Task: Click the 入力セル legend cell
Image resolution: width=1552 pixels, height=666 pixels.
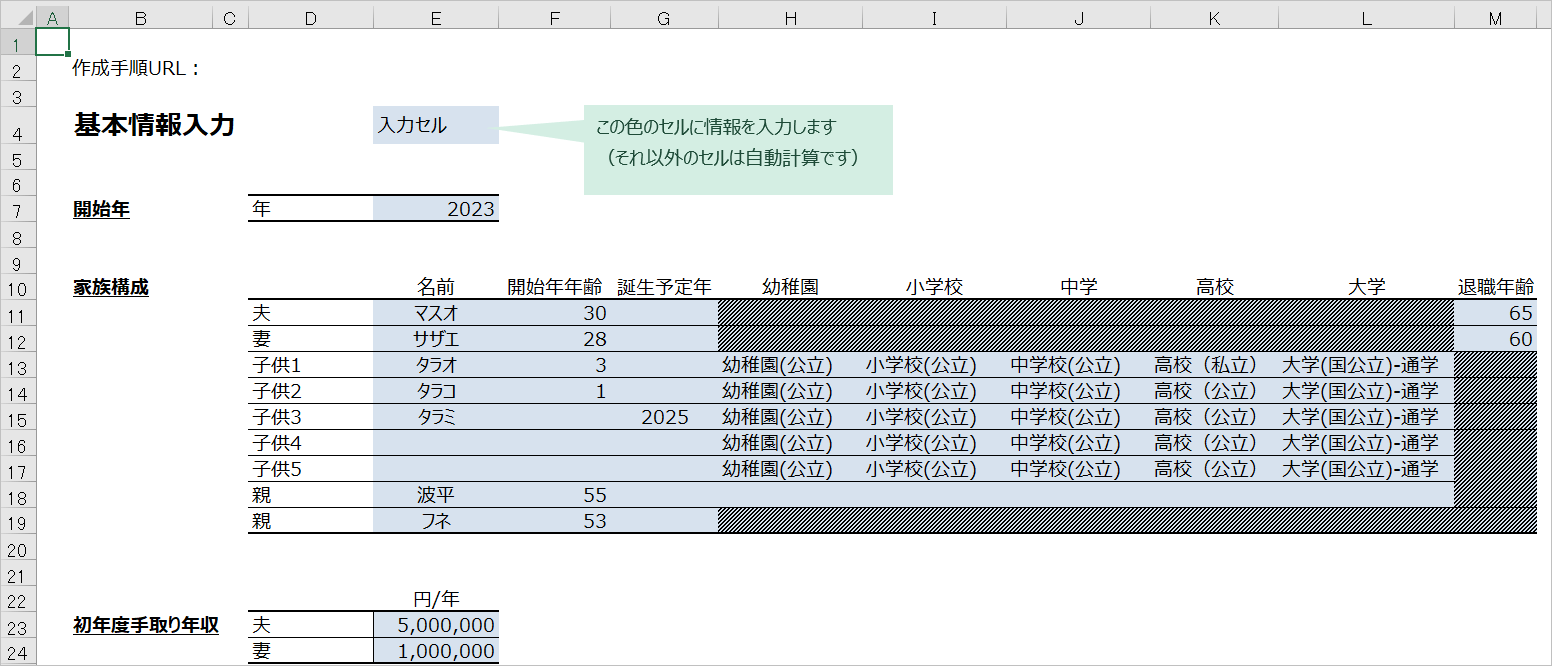Action: click(435, 125)
